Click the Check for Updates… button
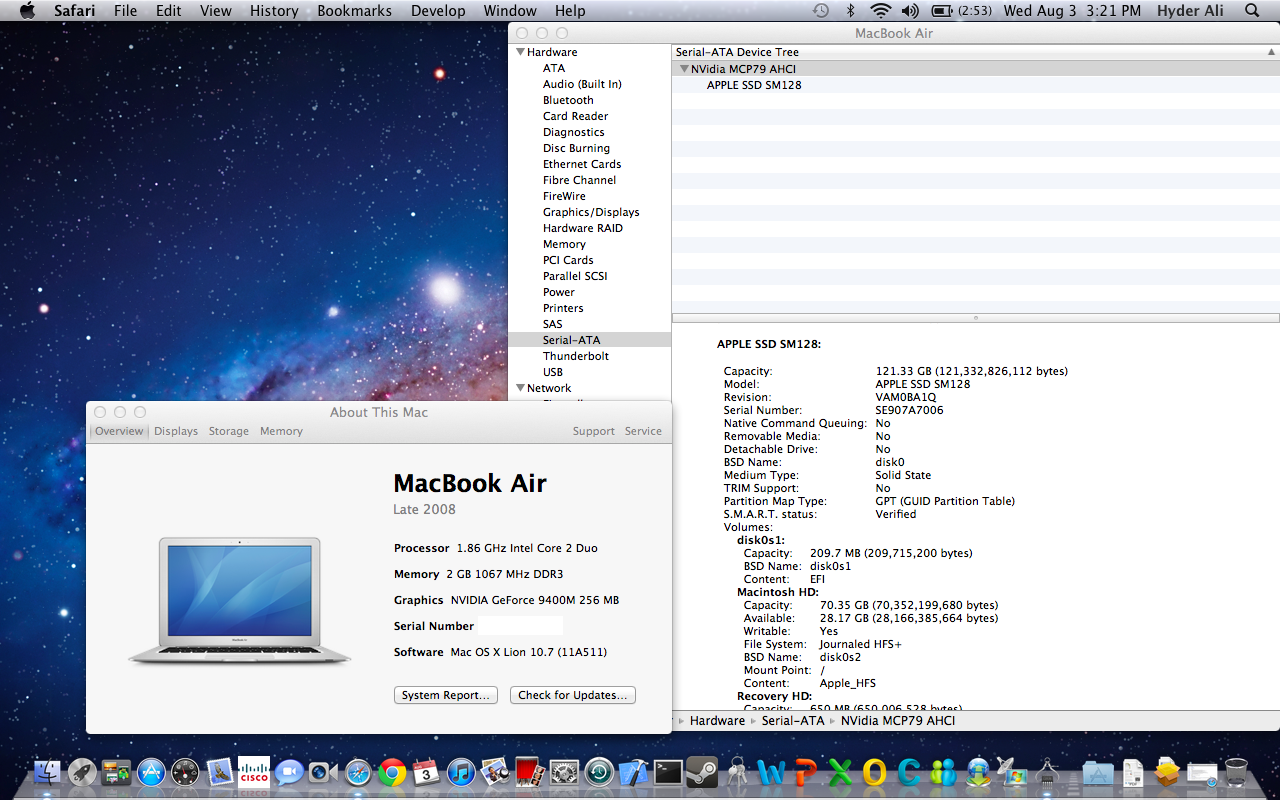The width and height of the screenshot is (1280, 800). pos(573,695)
